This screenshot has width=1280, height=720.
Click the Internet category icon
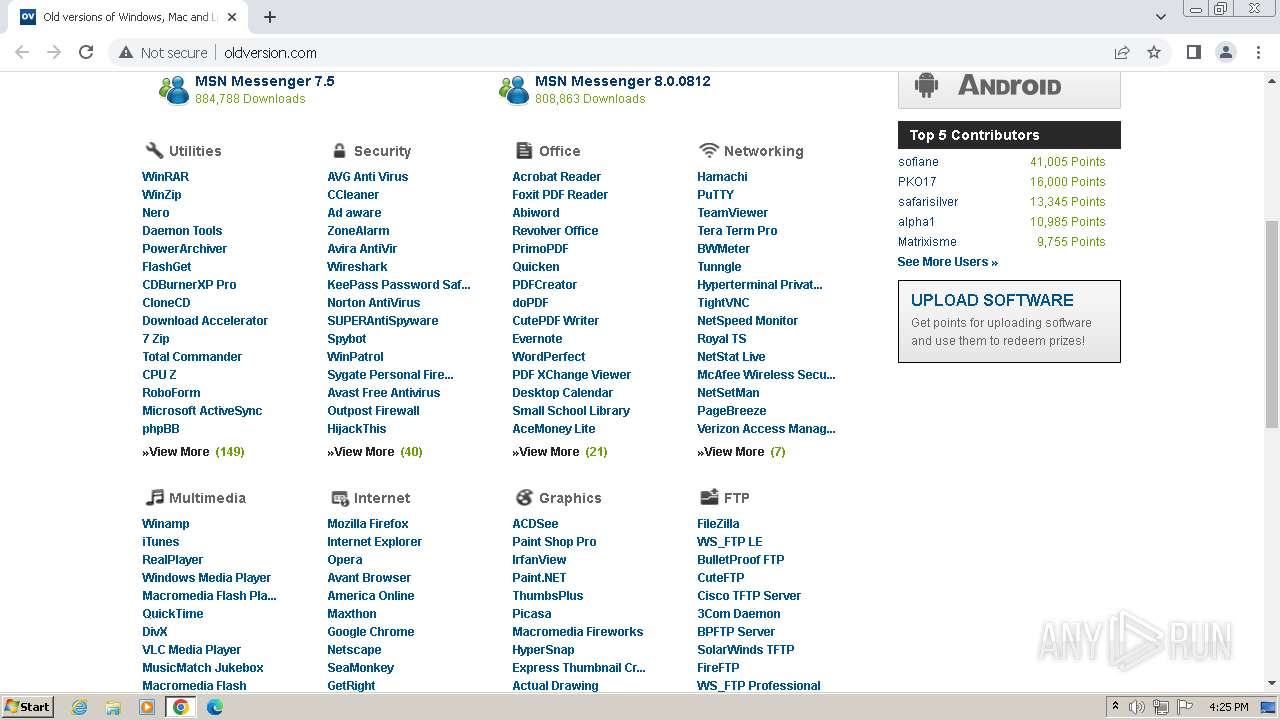339,497
